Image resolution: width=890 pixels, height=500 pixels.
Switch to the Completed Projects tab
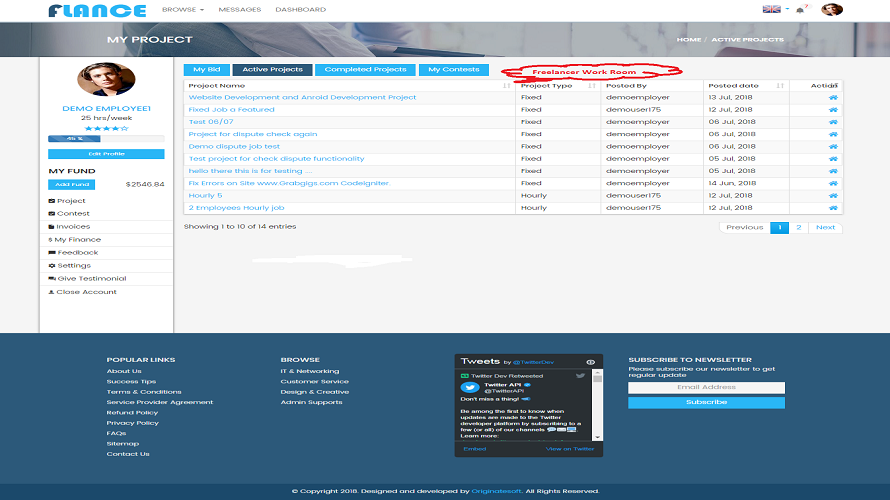(x=365, y=70)
